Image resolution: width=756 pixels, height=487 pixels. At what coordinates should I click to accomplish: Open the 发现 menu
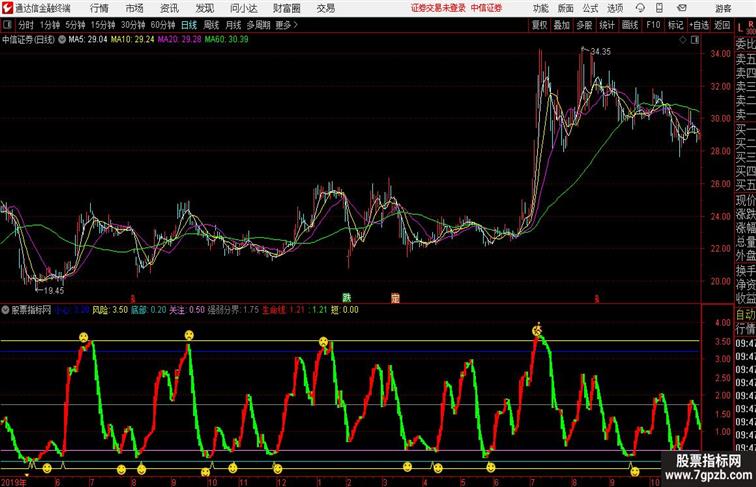(204, 8)
